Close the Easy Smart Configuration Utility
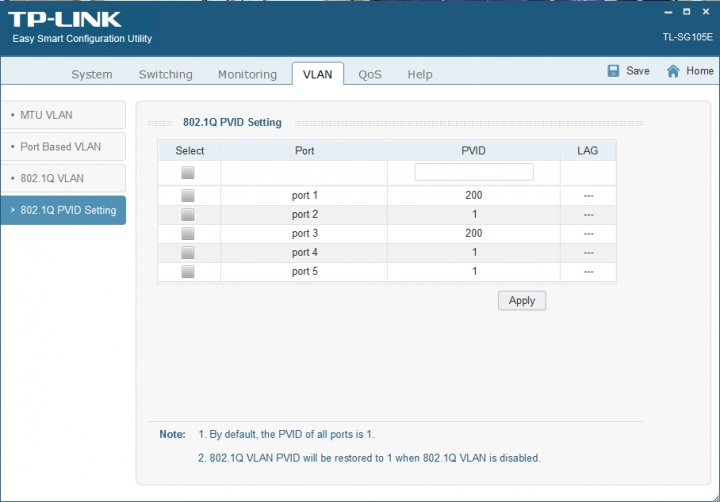The image size is (720, 502). [x=706, y=12]
